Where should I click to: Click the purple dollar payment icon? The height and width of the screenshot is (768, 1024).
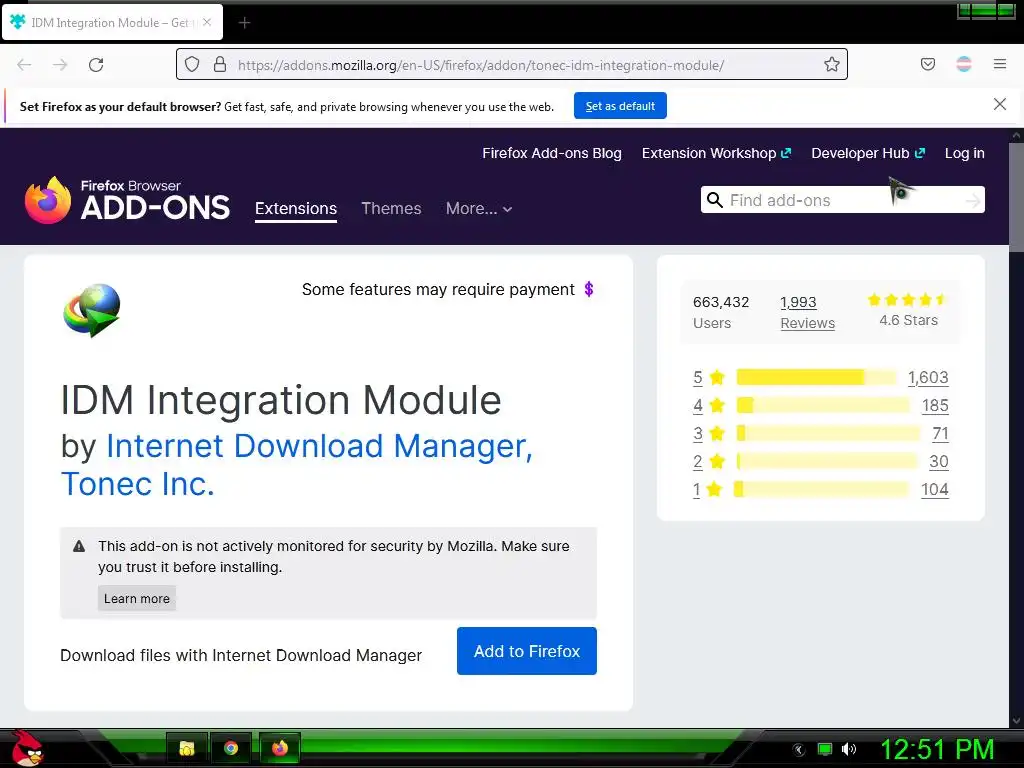coord(589,289)
